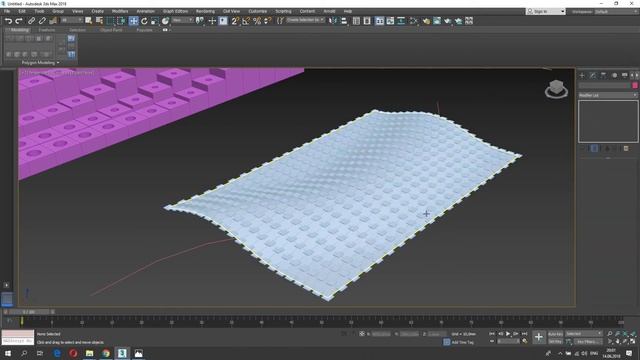Switch to the Freeform ribbon tab
This screenshot has width=640, height=360.
click(x=47, y=30)
